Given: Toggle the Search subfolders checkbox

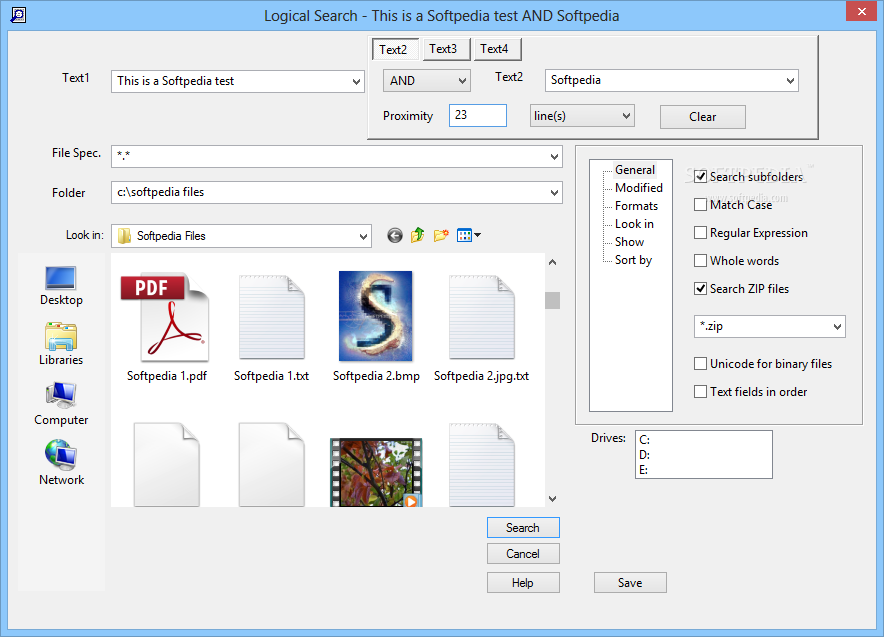Looking at the screenshot, I should [700, 176].
